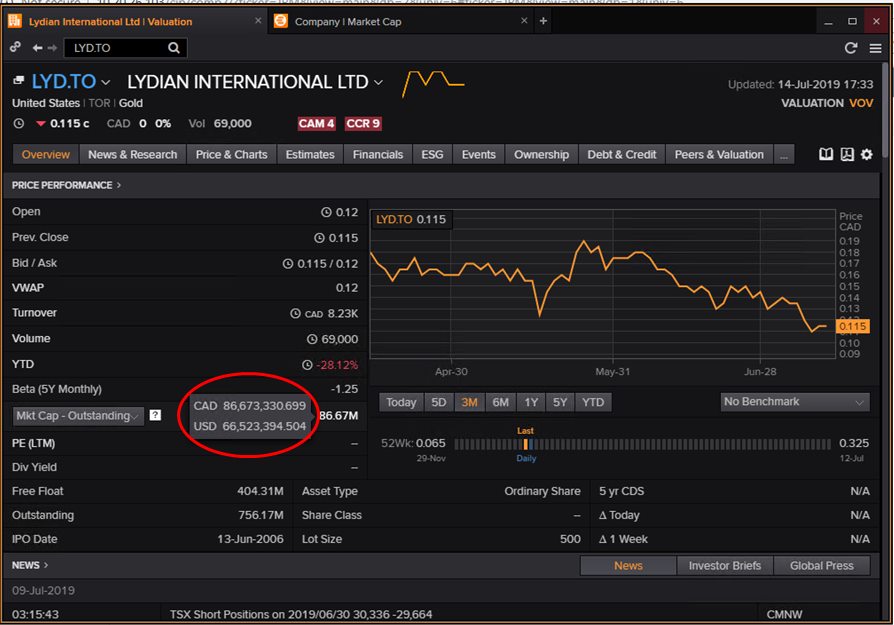Select the 3M chart period
894x625 pixels.
[x=468, y=402]
